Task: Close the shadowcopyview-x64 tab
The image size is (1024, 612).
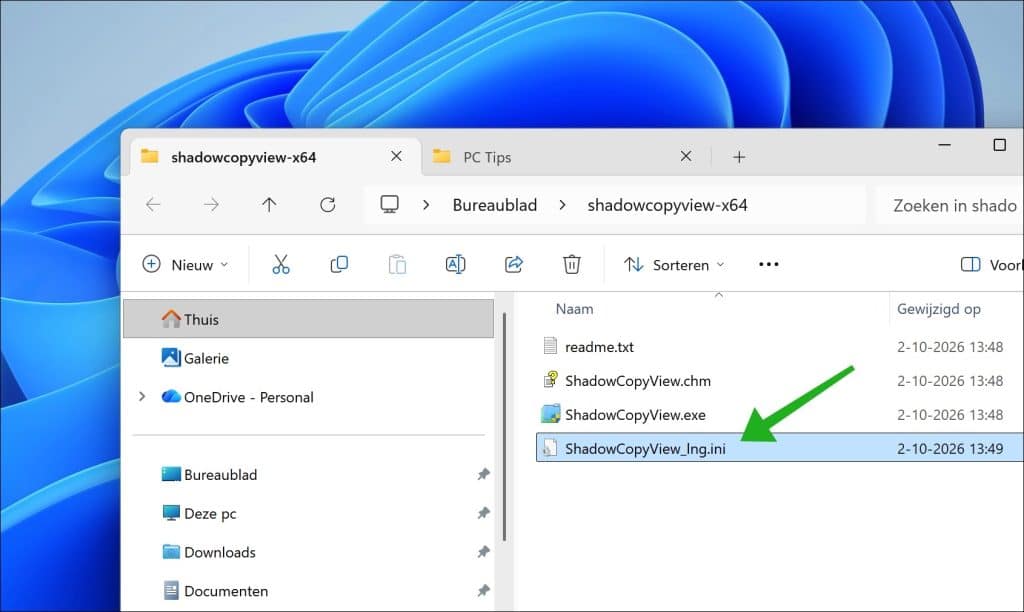Action: point(396,156)
